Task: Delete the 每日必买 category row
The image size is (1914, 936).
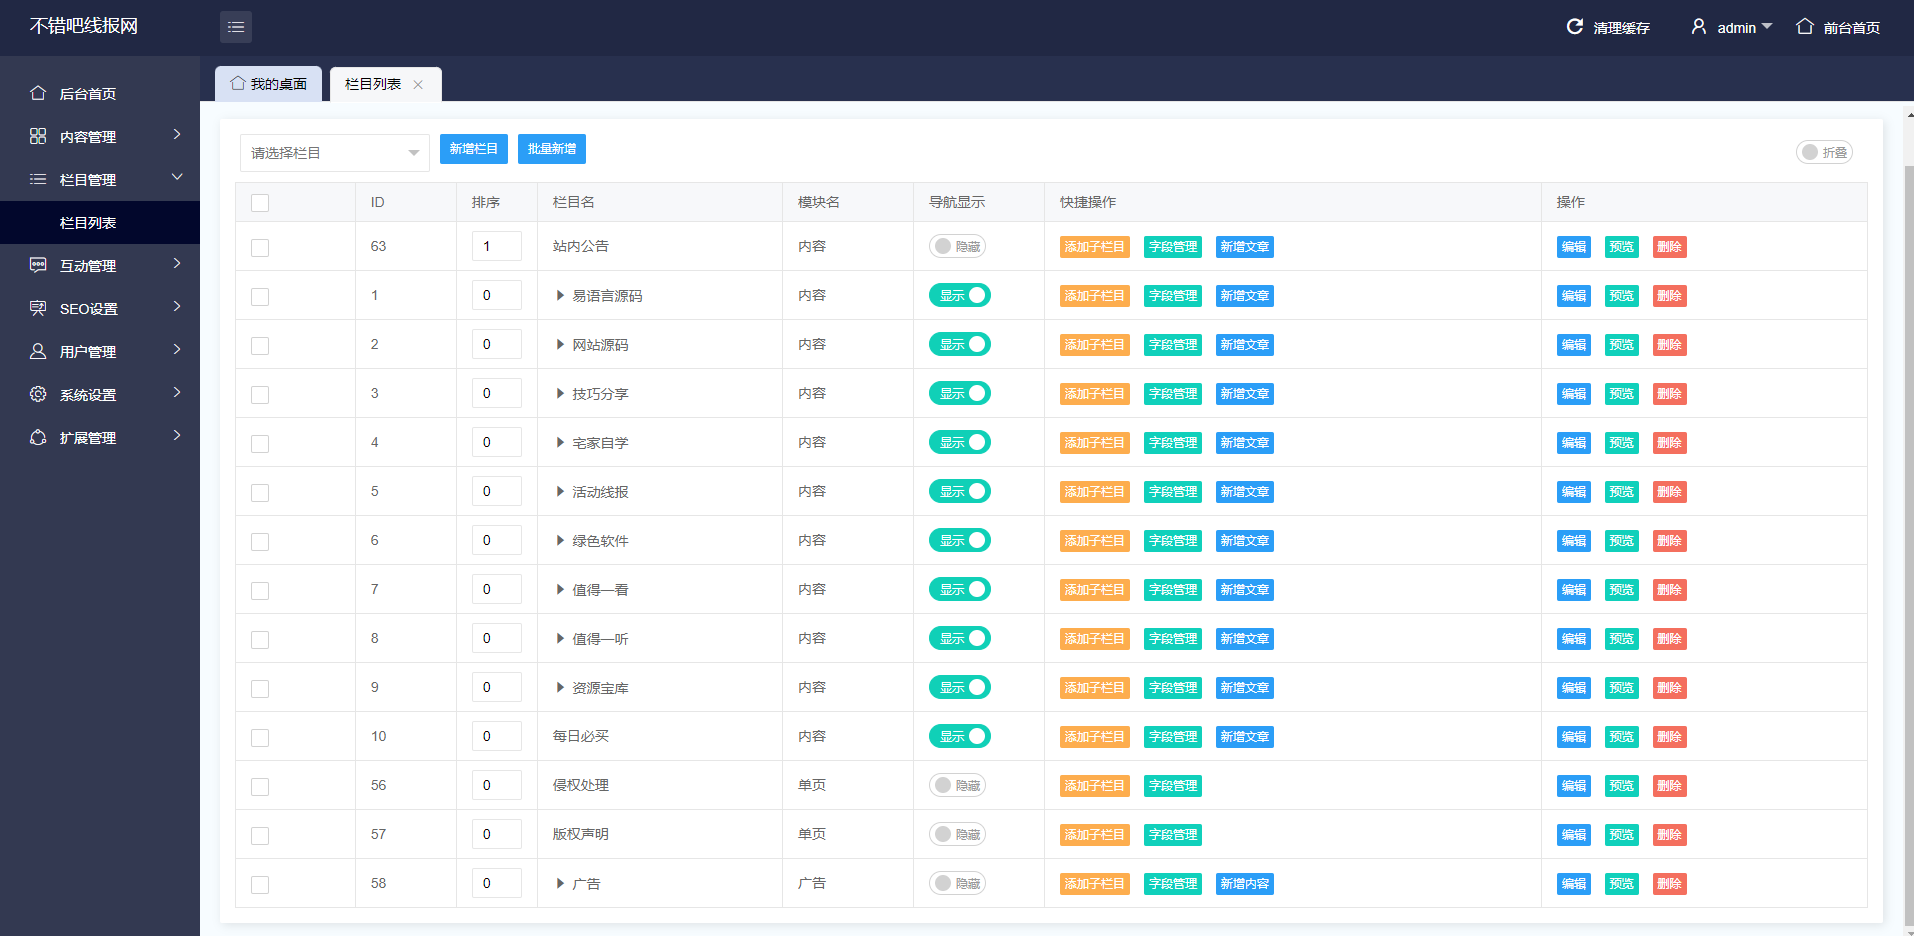Action: [1669, 737]
